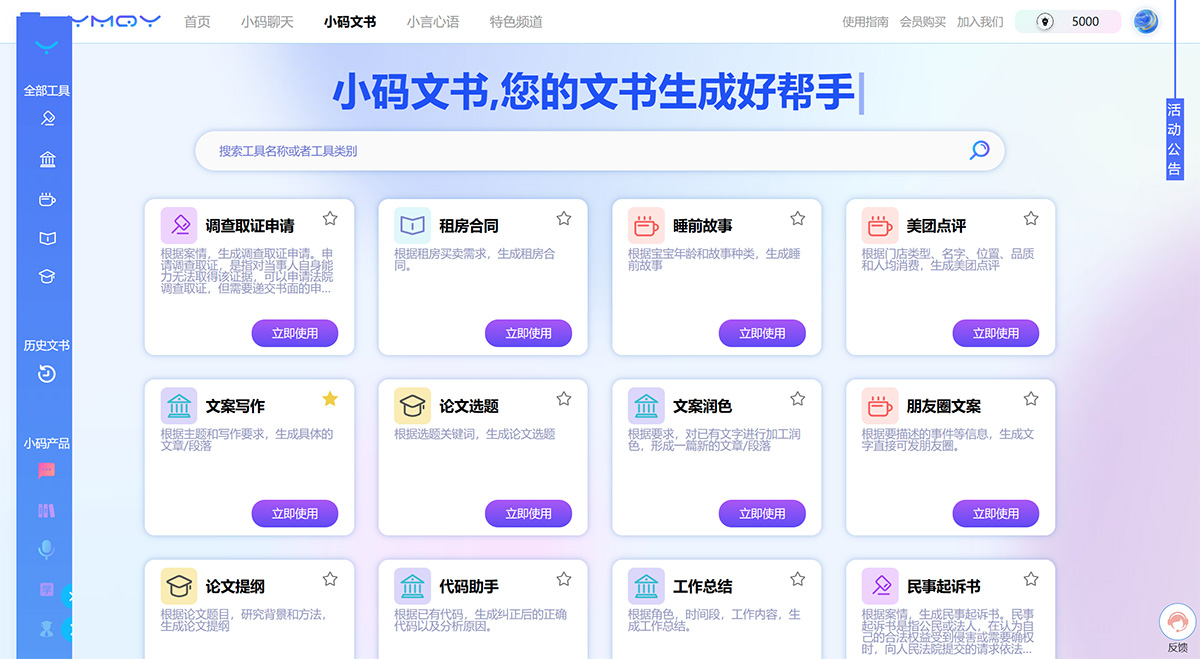Click the search magnifier icon in search bar
This screenshot has width=1200, height=659.
click(x=979, y=150)
